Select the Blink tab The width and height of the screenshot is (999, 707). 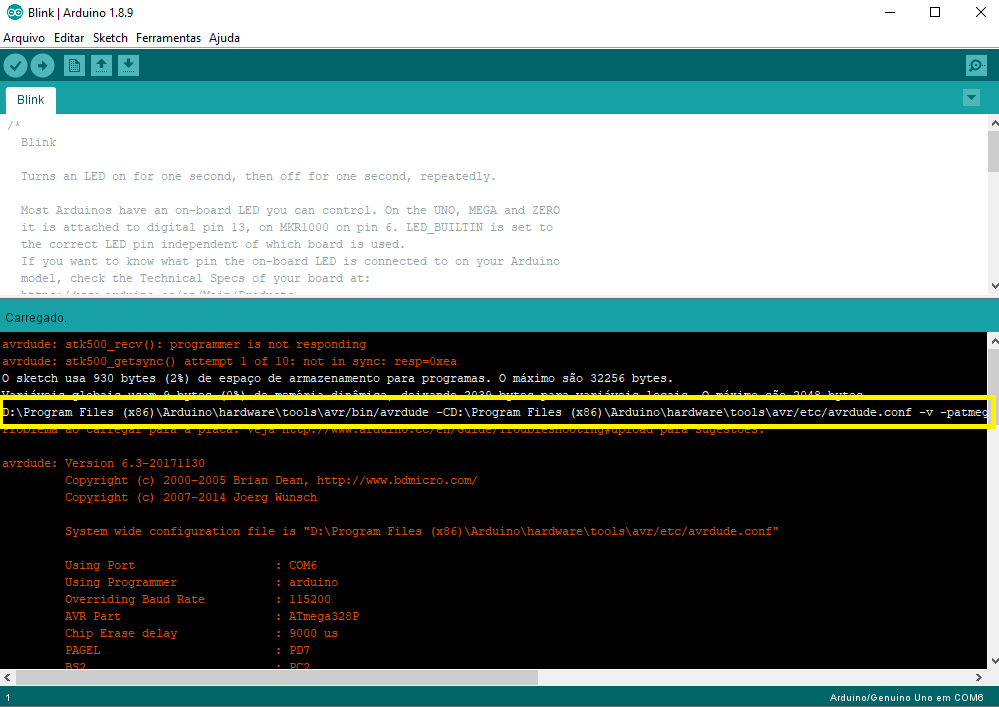(31, 100)
